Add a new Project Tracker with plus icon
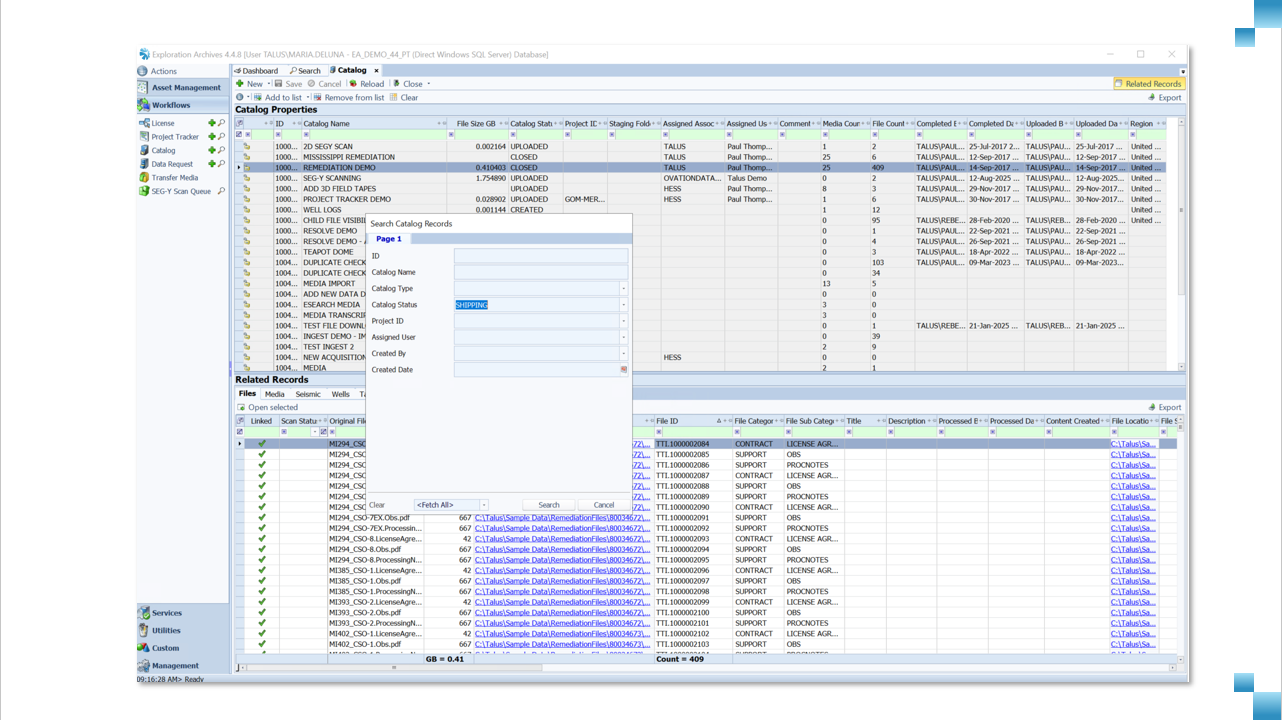The width and height of the screenshot is (1282, 720). pyautogui.click(x=212, y=136)
